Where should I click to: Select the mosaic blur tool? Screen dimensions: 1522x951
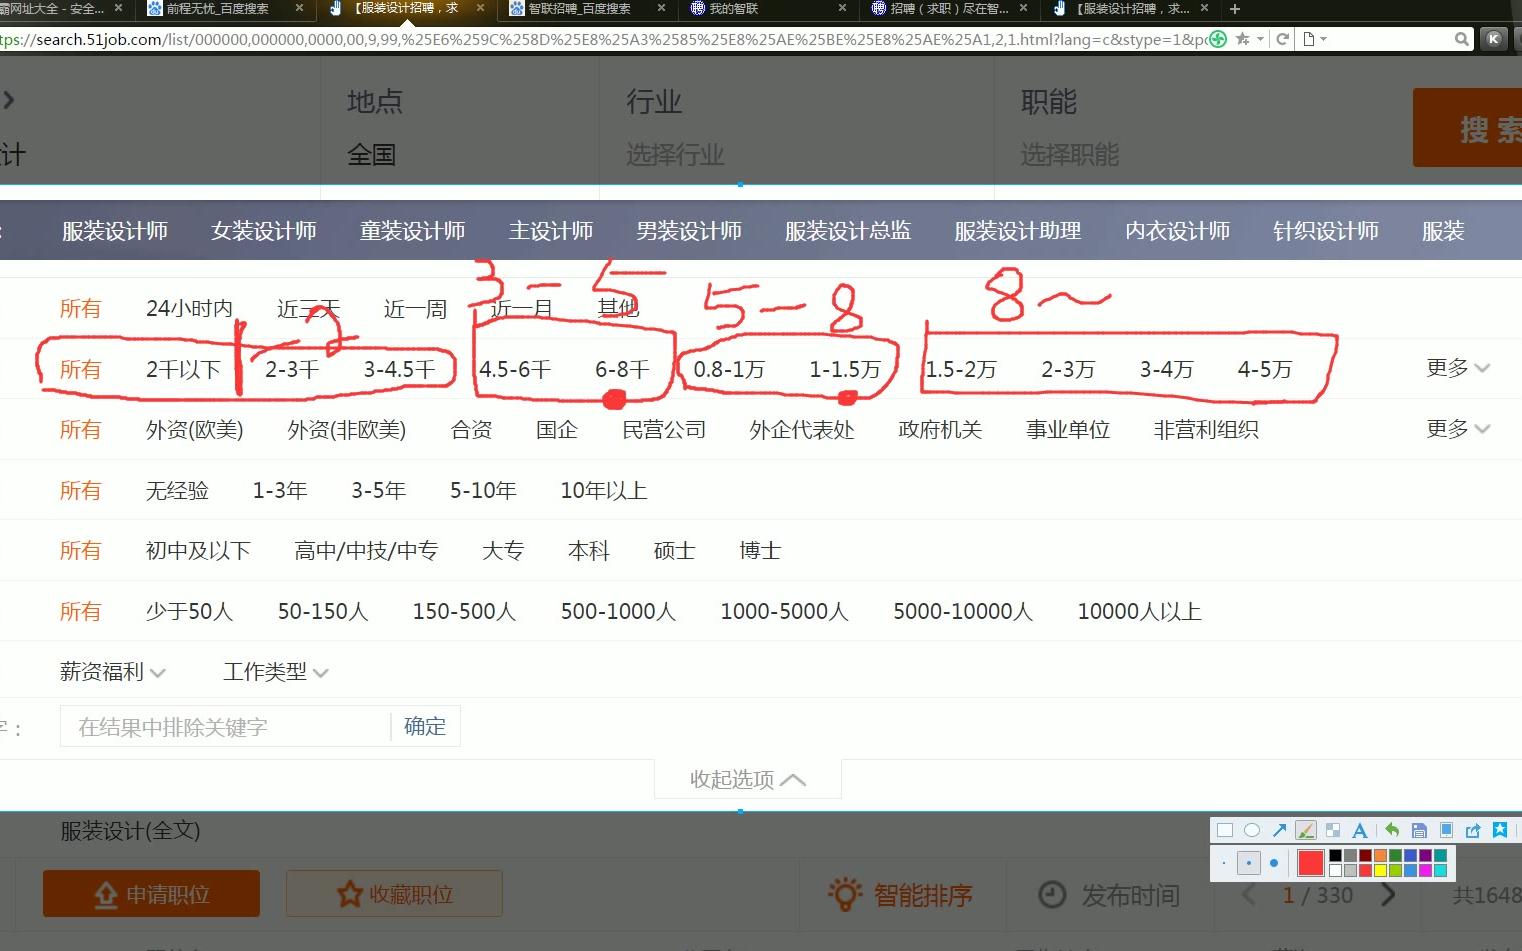(1333, 830)
